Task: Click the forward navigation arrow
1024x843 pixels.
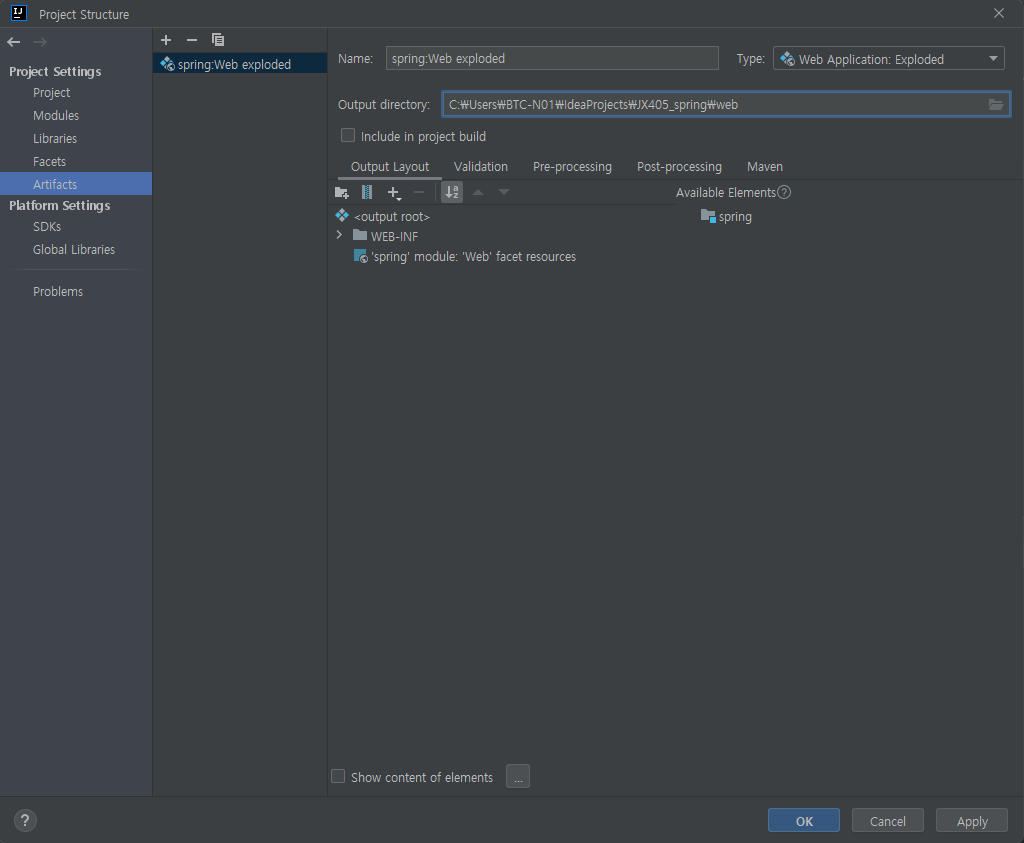Action: click(x=40, y=42)
